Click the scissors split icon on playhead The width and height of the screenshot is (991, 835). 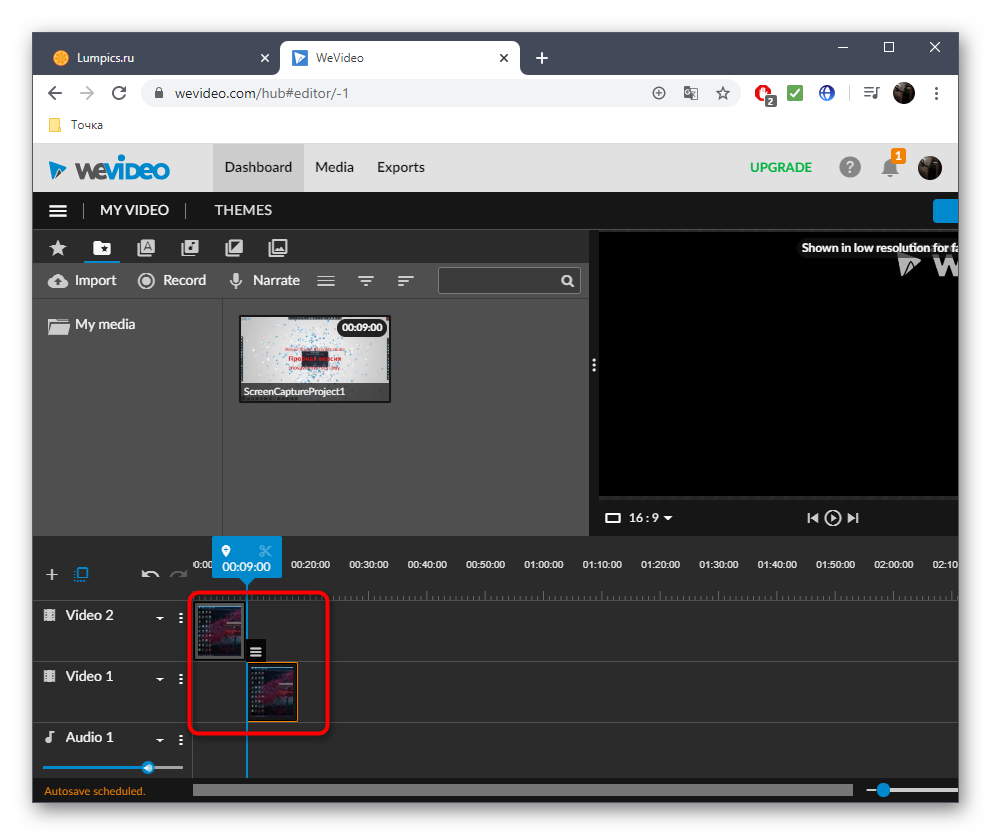coord(265,551)
